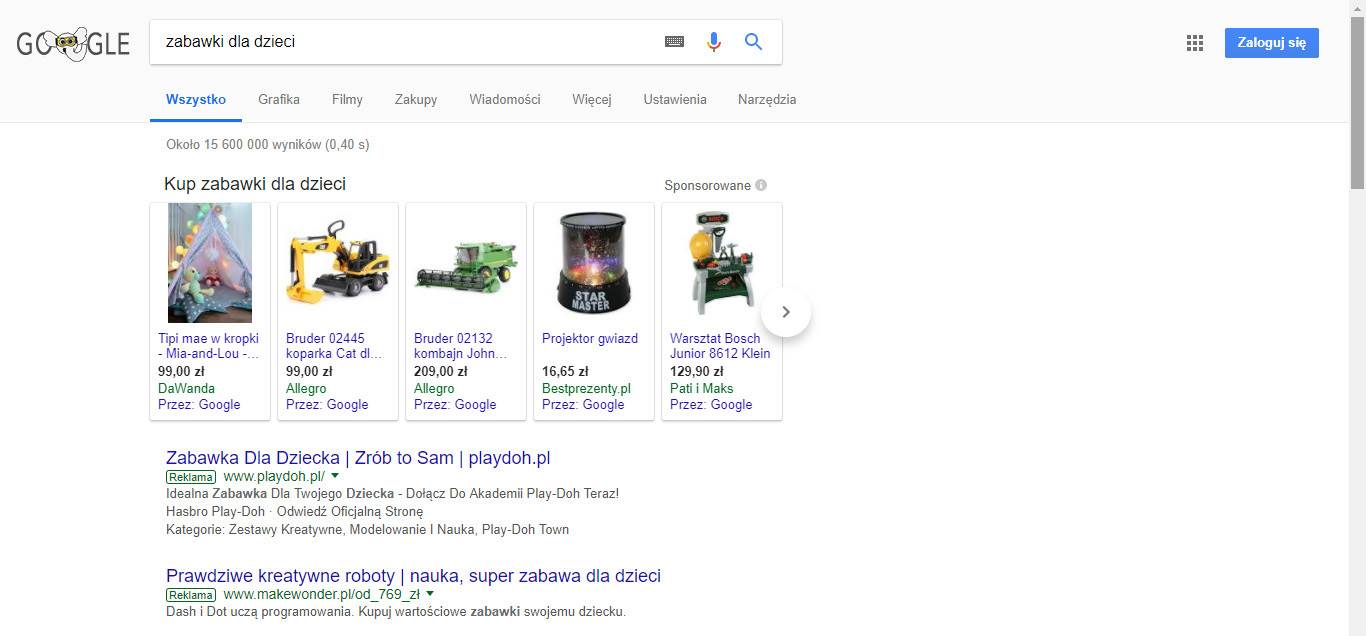Open the Google apps grid icon

tap(1194, 43)
